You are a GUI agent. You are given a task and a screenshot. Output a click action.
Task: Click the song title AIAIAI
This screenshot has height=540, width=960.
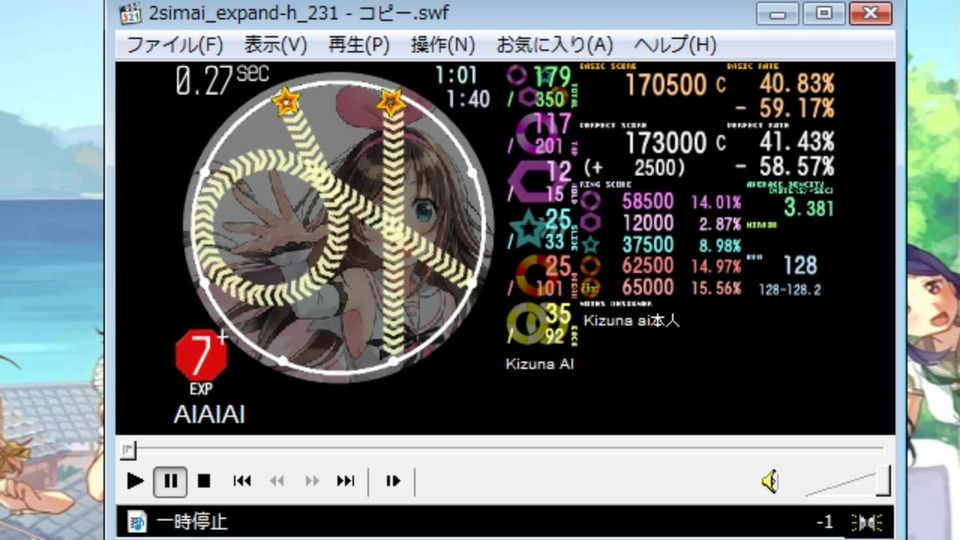coord(209,414)
